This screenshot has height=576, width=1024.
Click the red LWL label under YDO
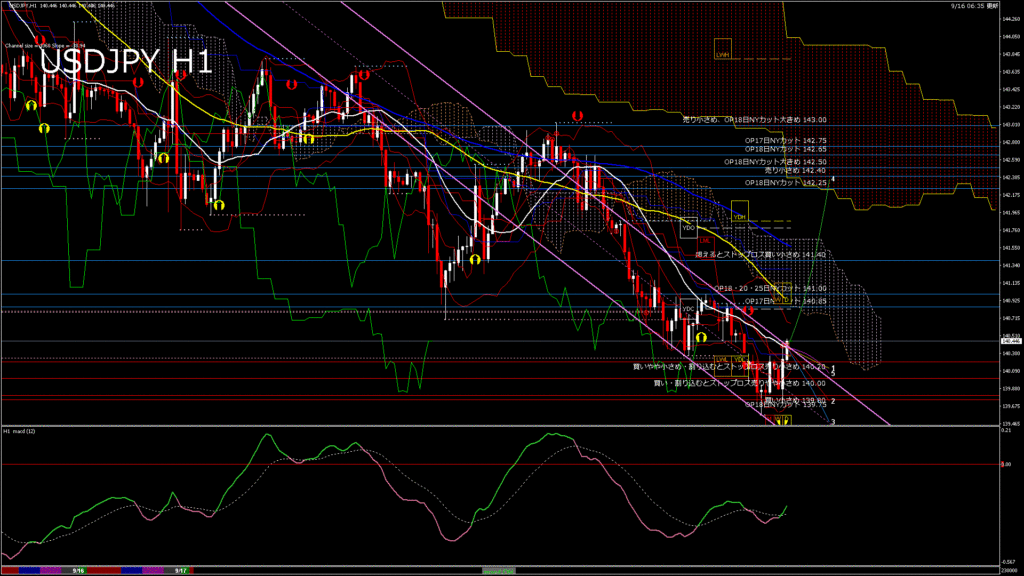coord(704,240)
